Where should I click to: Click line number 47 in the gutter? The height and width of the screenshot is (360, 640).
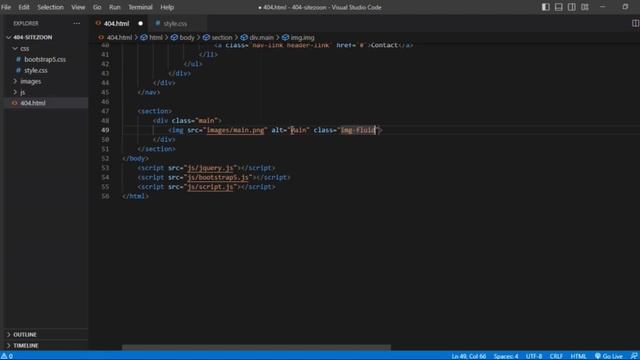105,111
